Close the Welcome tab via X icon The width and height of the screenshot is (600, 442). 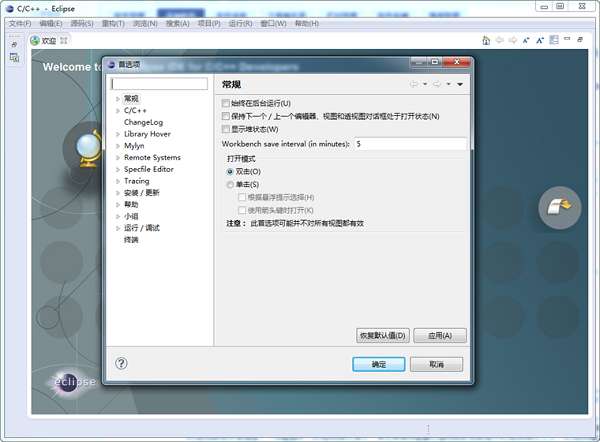[x=64, y=40]
